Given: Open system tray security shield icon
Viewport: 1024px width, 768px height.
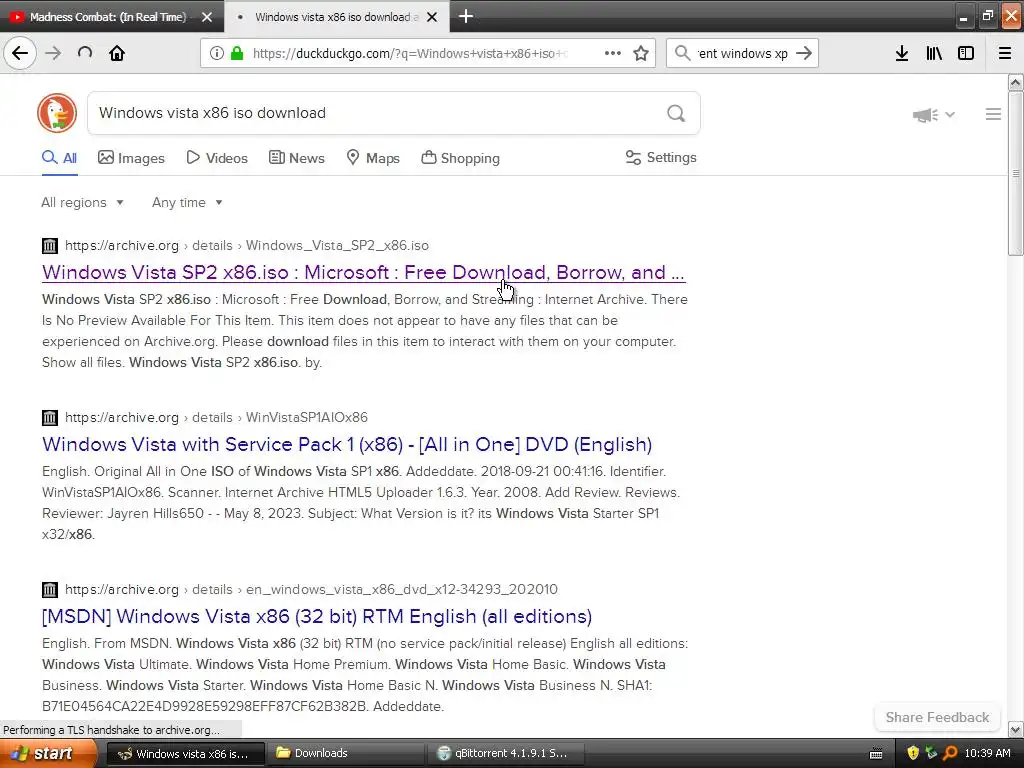Looking at the screenshot, I should [913, 753].
